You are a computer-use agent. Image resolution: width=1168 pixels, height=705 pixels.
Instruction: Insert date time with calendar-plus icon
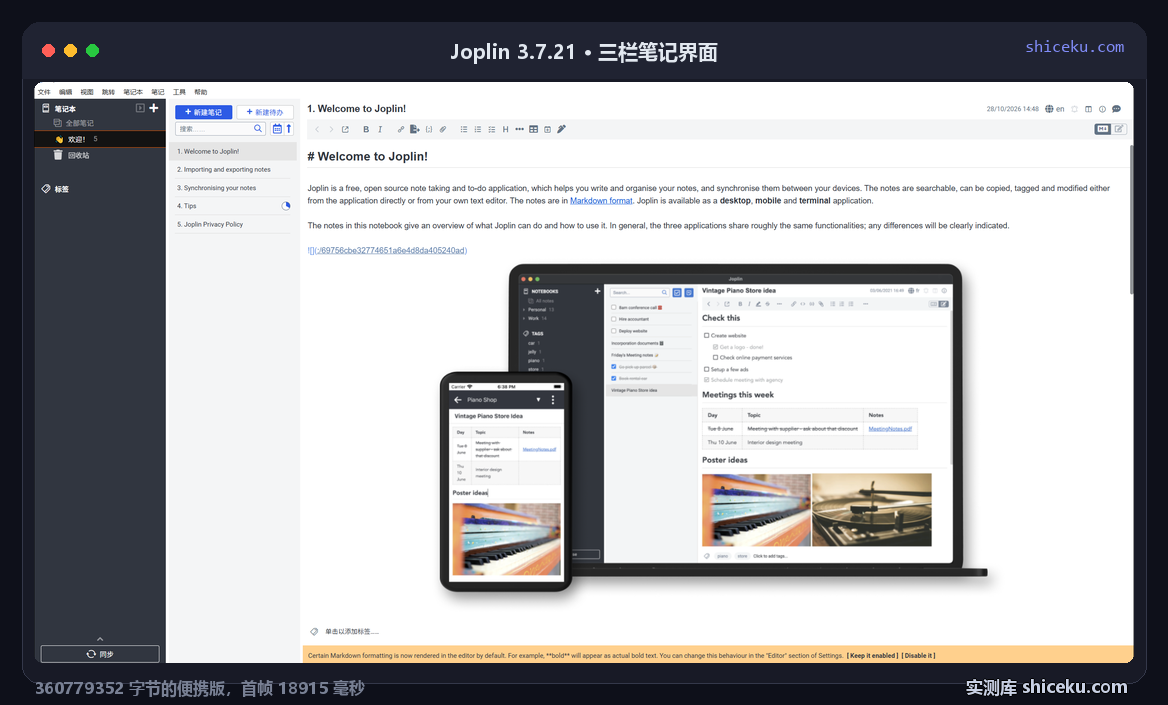click(548, 130)
